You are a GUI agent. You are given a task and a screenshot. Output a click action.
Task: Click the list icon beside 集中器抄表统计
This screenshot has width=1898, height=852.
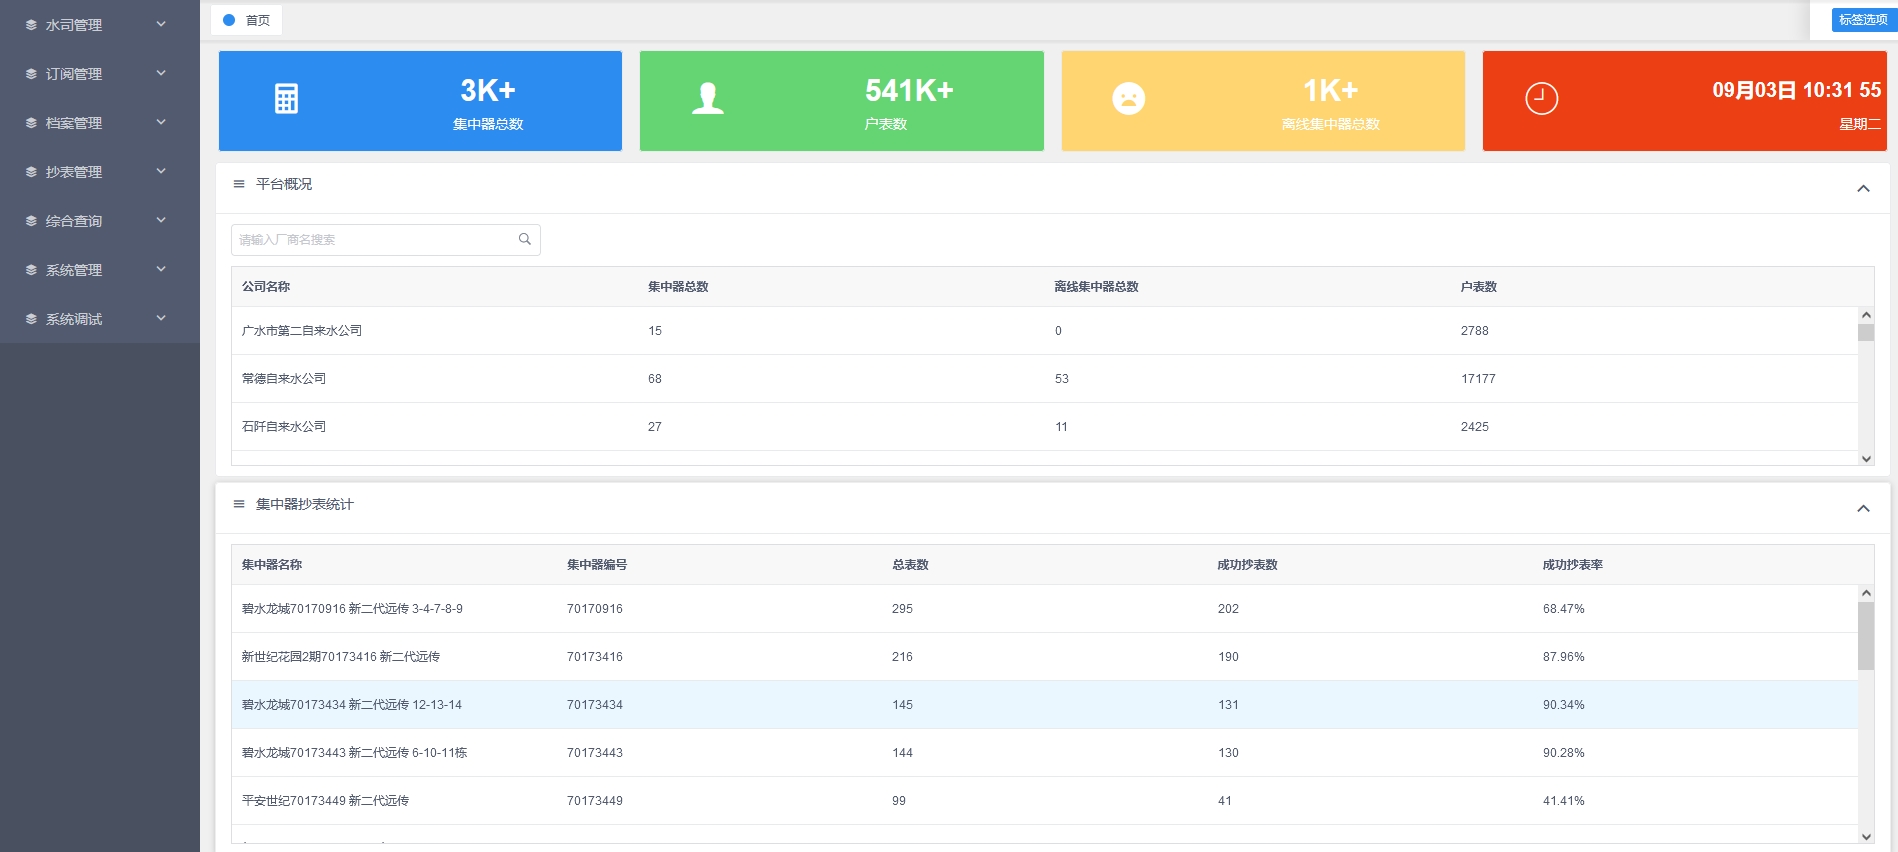click(x=239, y=504)
